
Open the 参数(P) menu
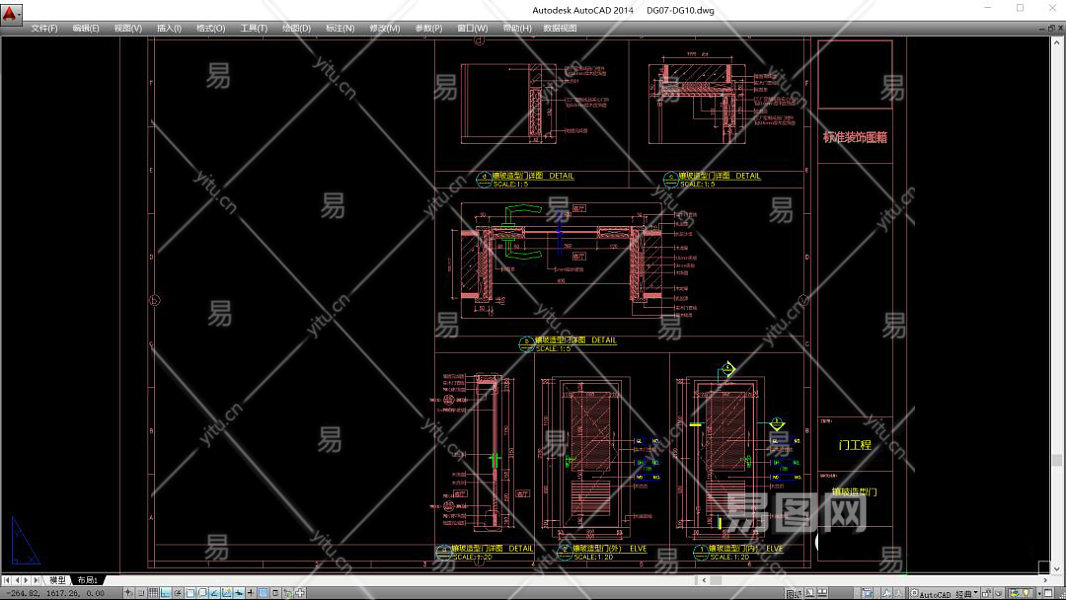[x=428, y=28]
